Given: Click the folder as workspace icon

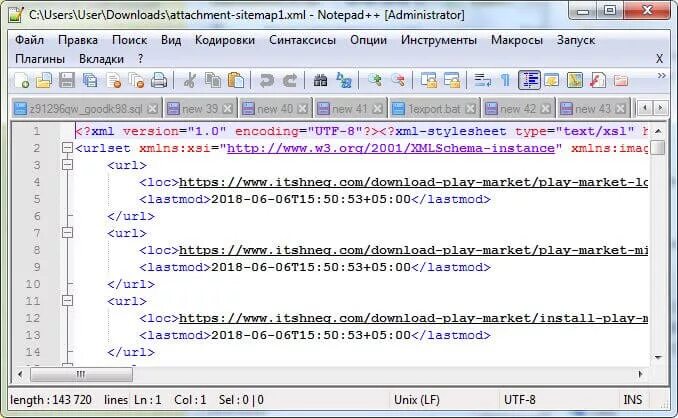Looking at the screenshot, I should click(x=621, y=80).
